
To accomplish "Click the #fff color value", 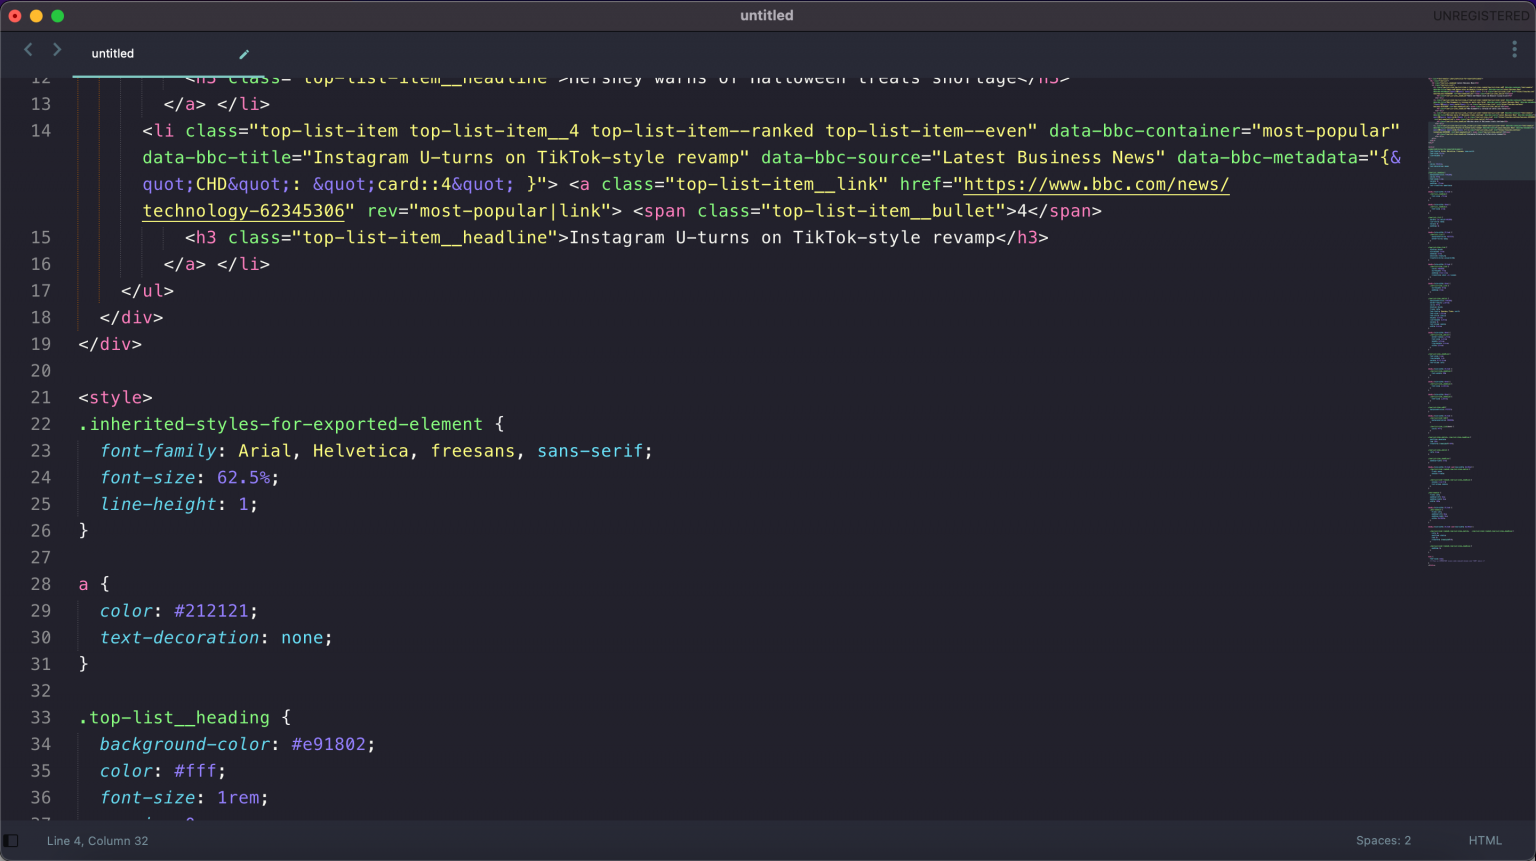I will pyautogui.click(x=195, y=771).
